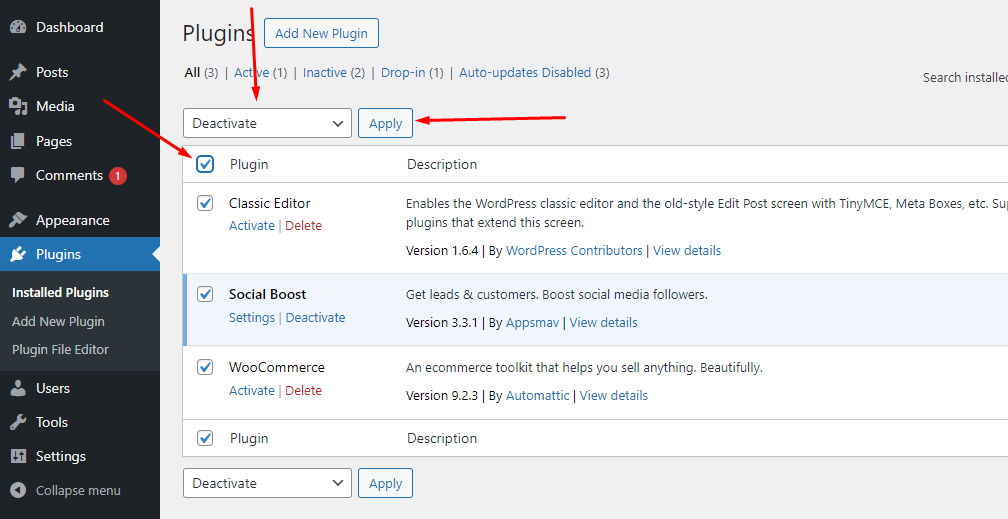
Task: Open Posts menu item
Action: pos(52,72)
